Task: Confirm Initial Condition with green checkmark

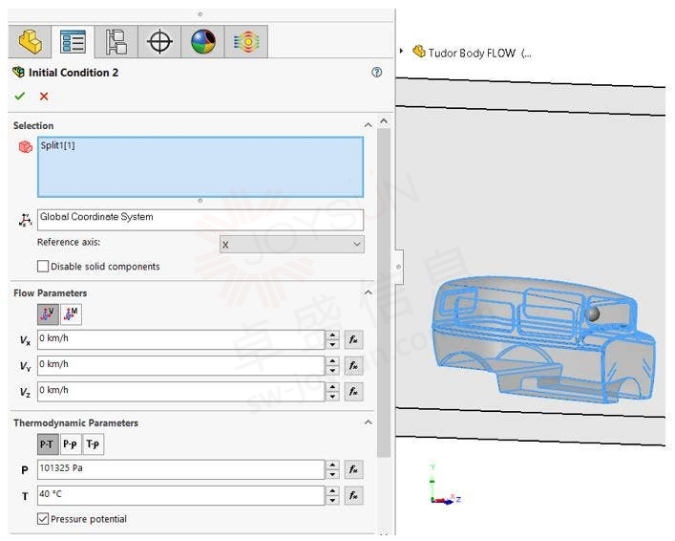Action: click(x=19, y=96)
